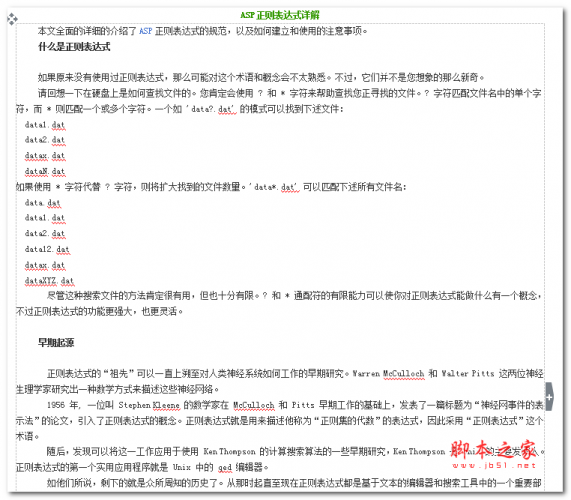Click the name 'Stephen Kleene' in text
This screenshot has width=571, height=500.
click(x=149, y=405)
